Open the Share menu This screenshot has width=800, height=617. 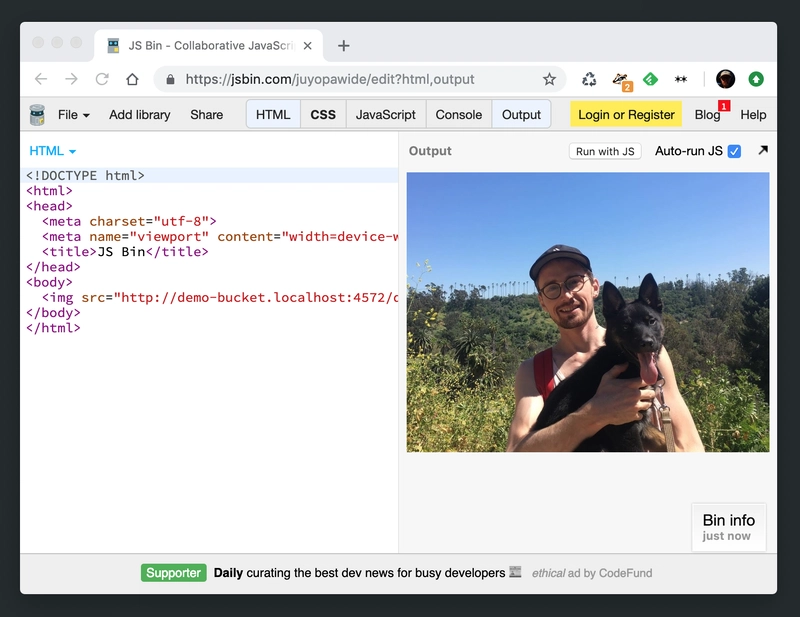[207, 115]
